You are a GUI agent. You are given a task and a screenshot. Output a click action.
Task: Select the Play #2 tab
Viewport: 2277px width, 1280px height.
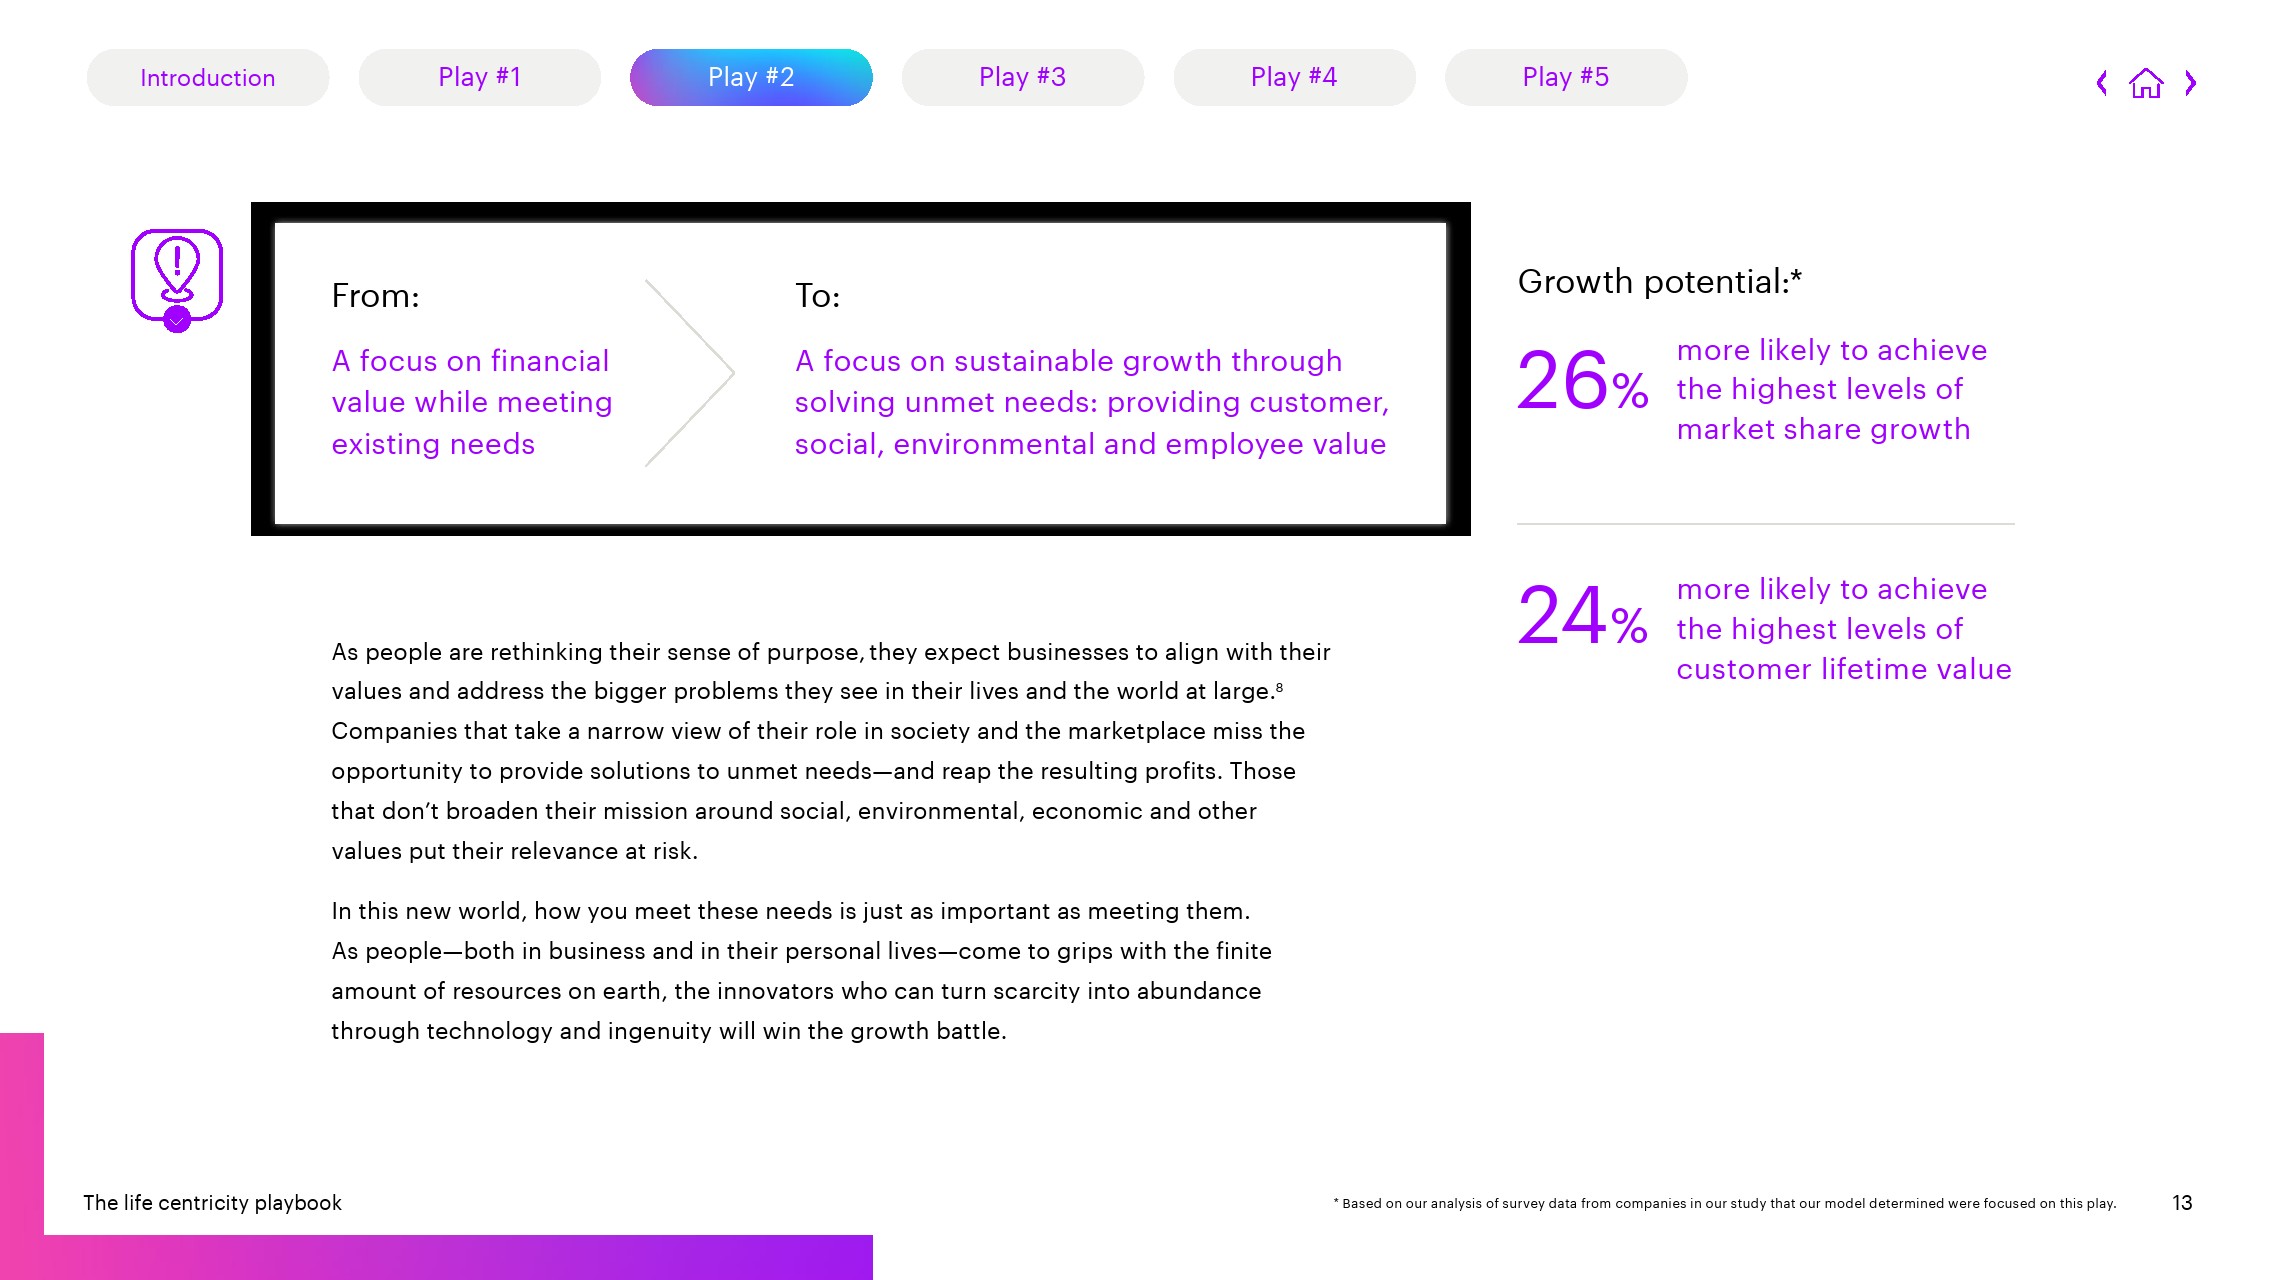coord(751,77)
